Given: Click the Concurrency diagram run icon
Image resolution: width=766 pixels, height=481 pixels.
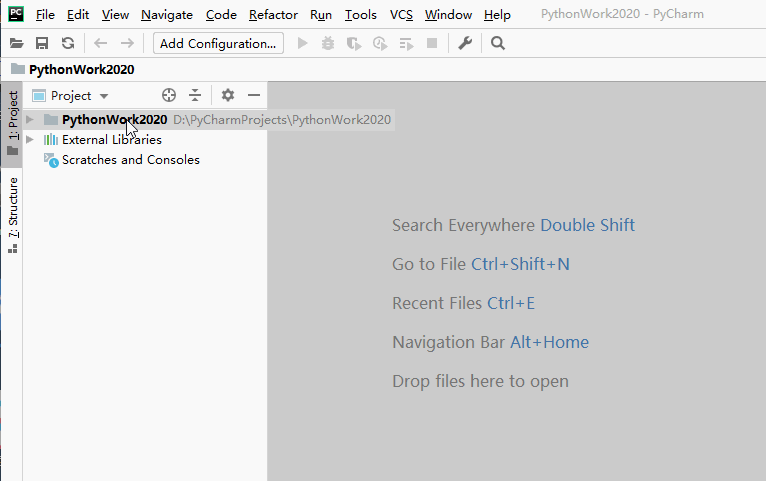Looking at the screenshot, I should pyautogui.click(x=406, y=44).
